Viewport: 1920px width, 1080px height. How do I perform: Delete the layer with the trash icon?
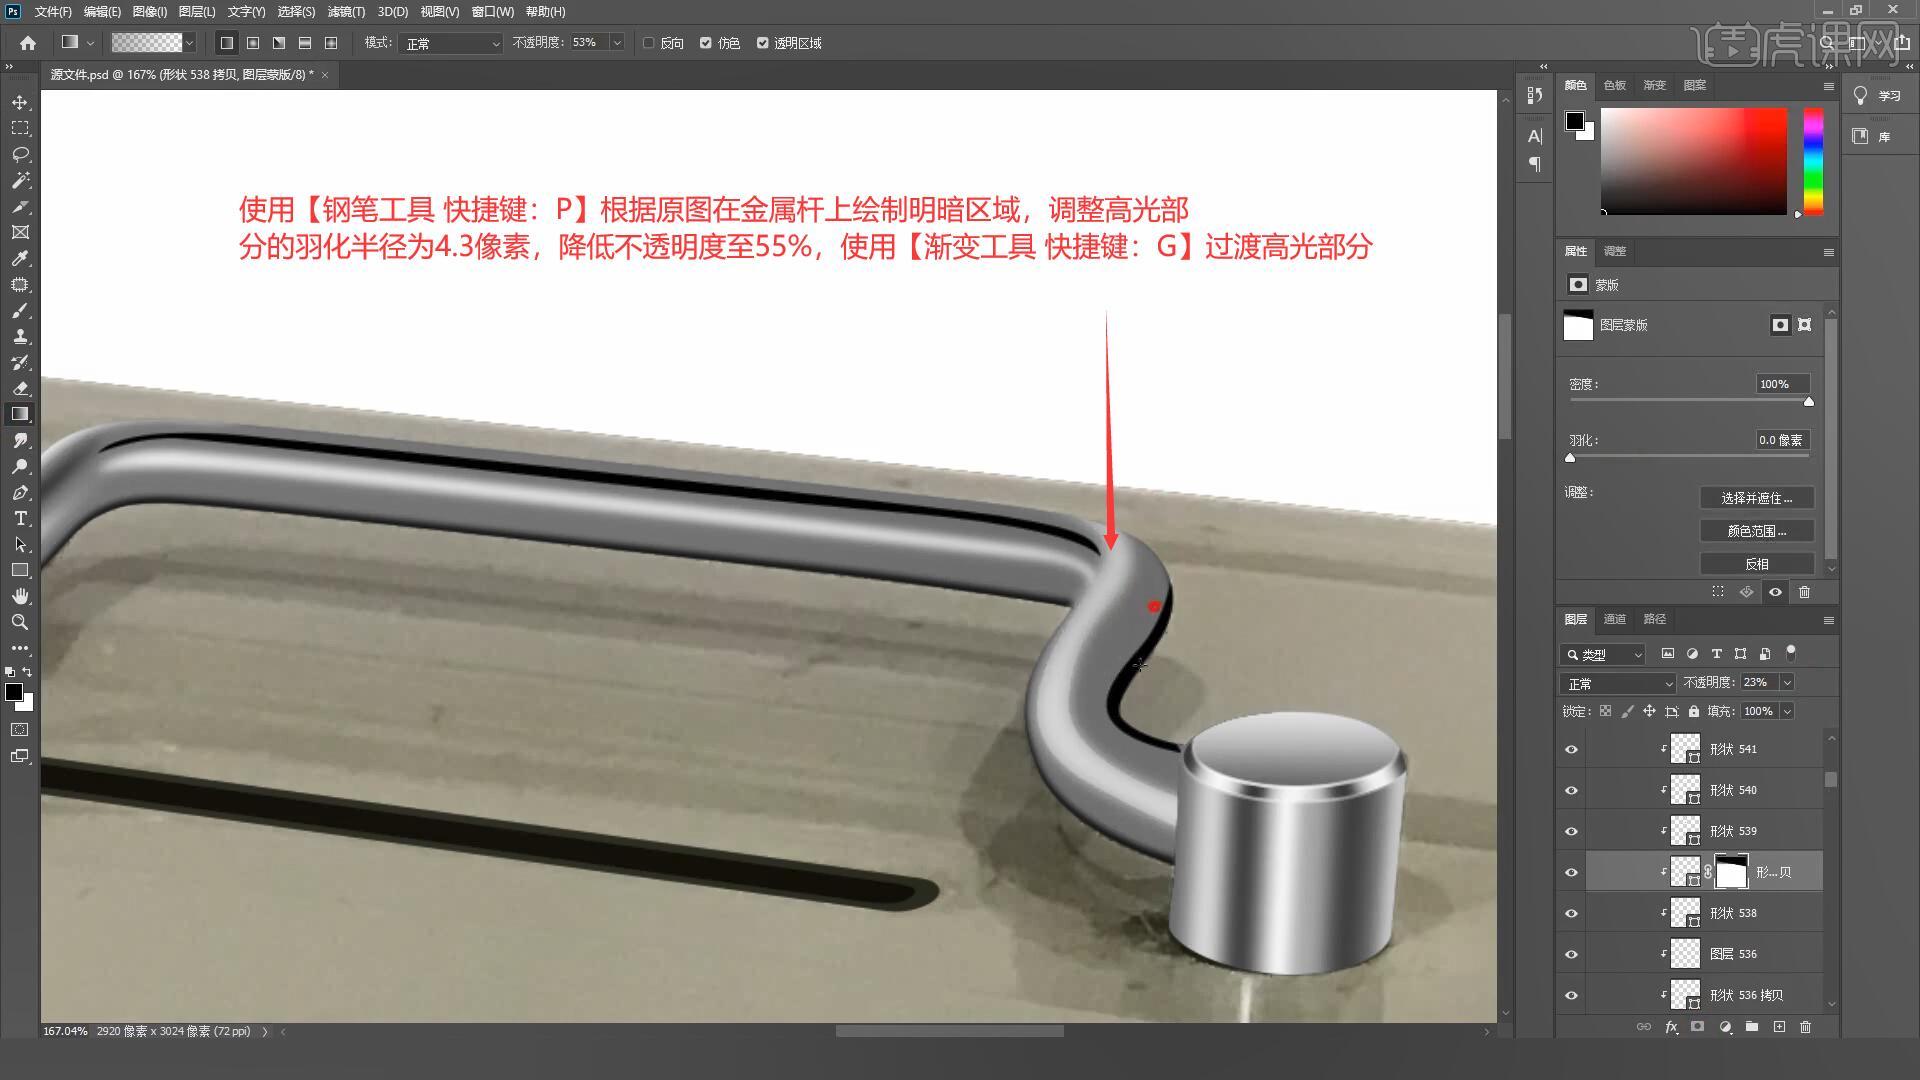pos(1805,1027)
